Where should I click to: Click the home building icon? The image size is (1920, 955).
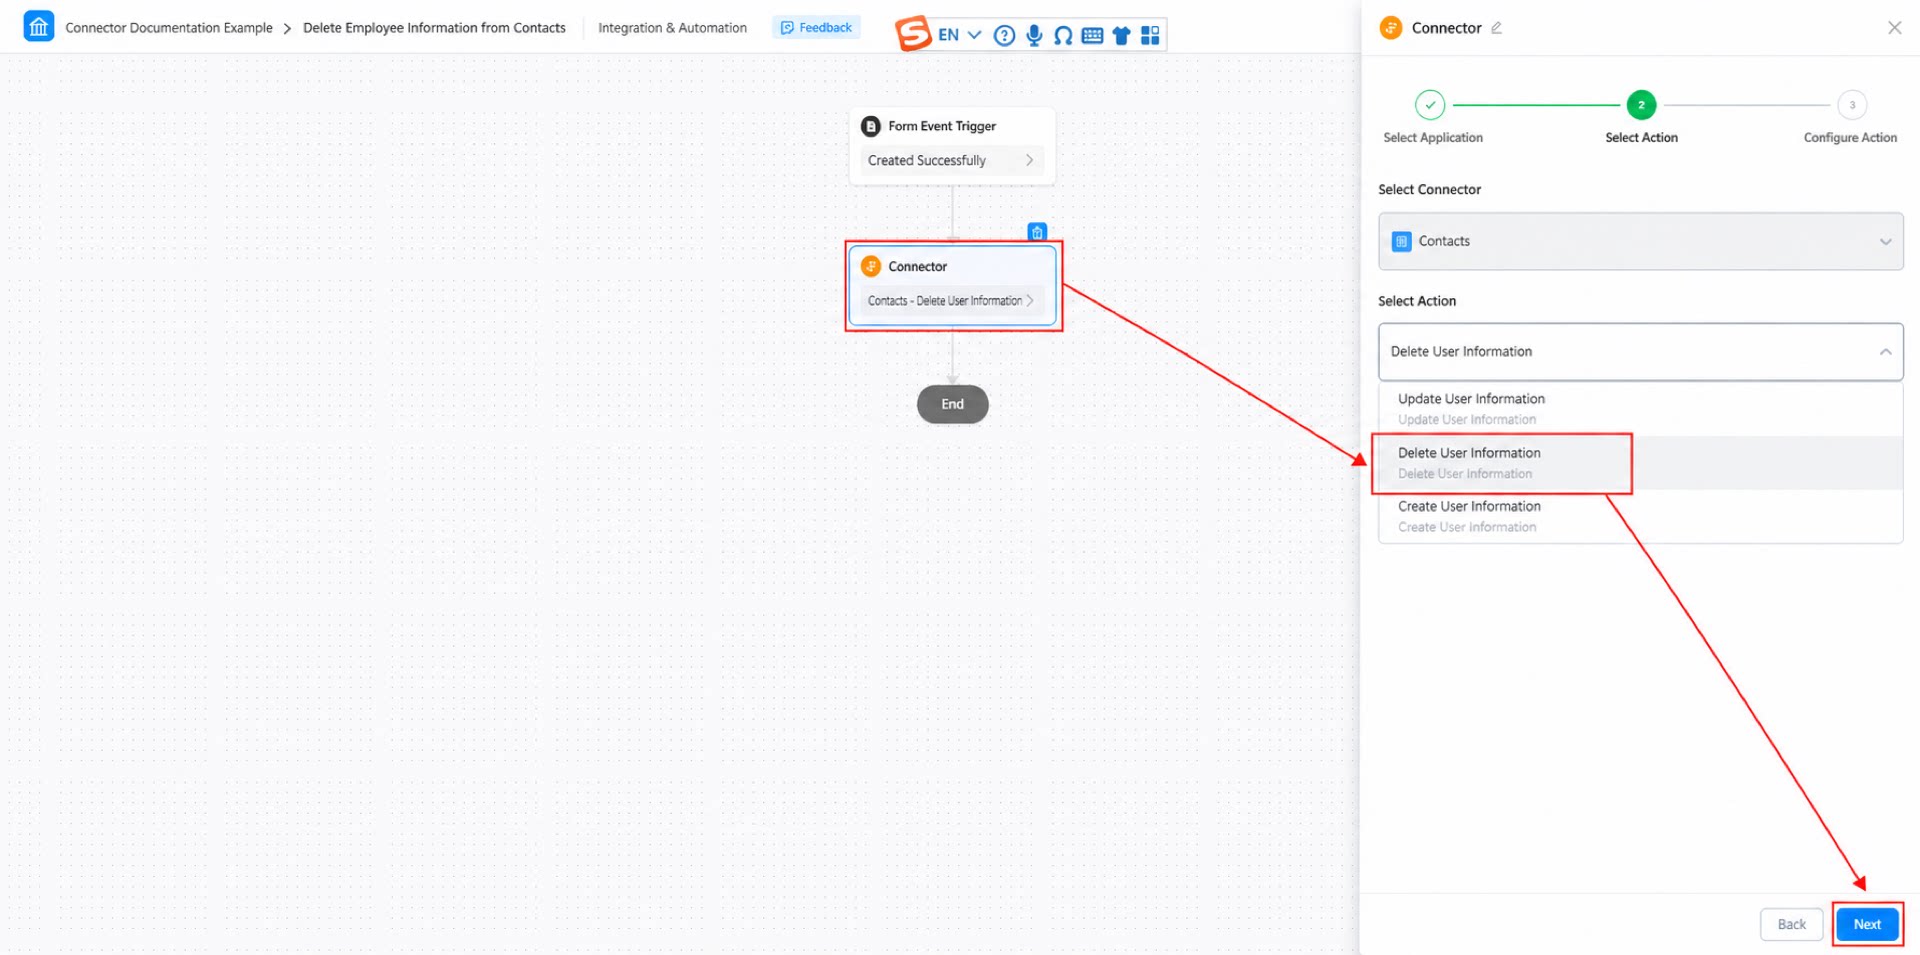[38, 27]
